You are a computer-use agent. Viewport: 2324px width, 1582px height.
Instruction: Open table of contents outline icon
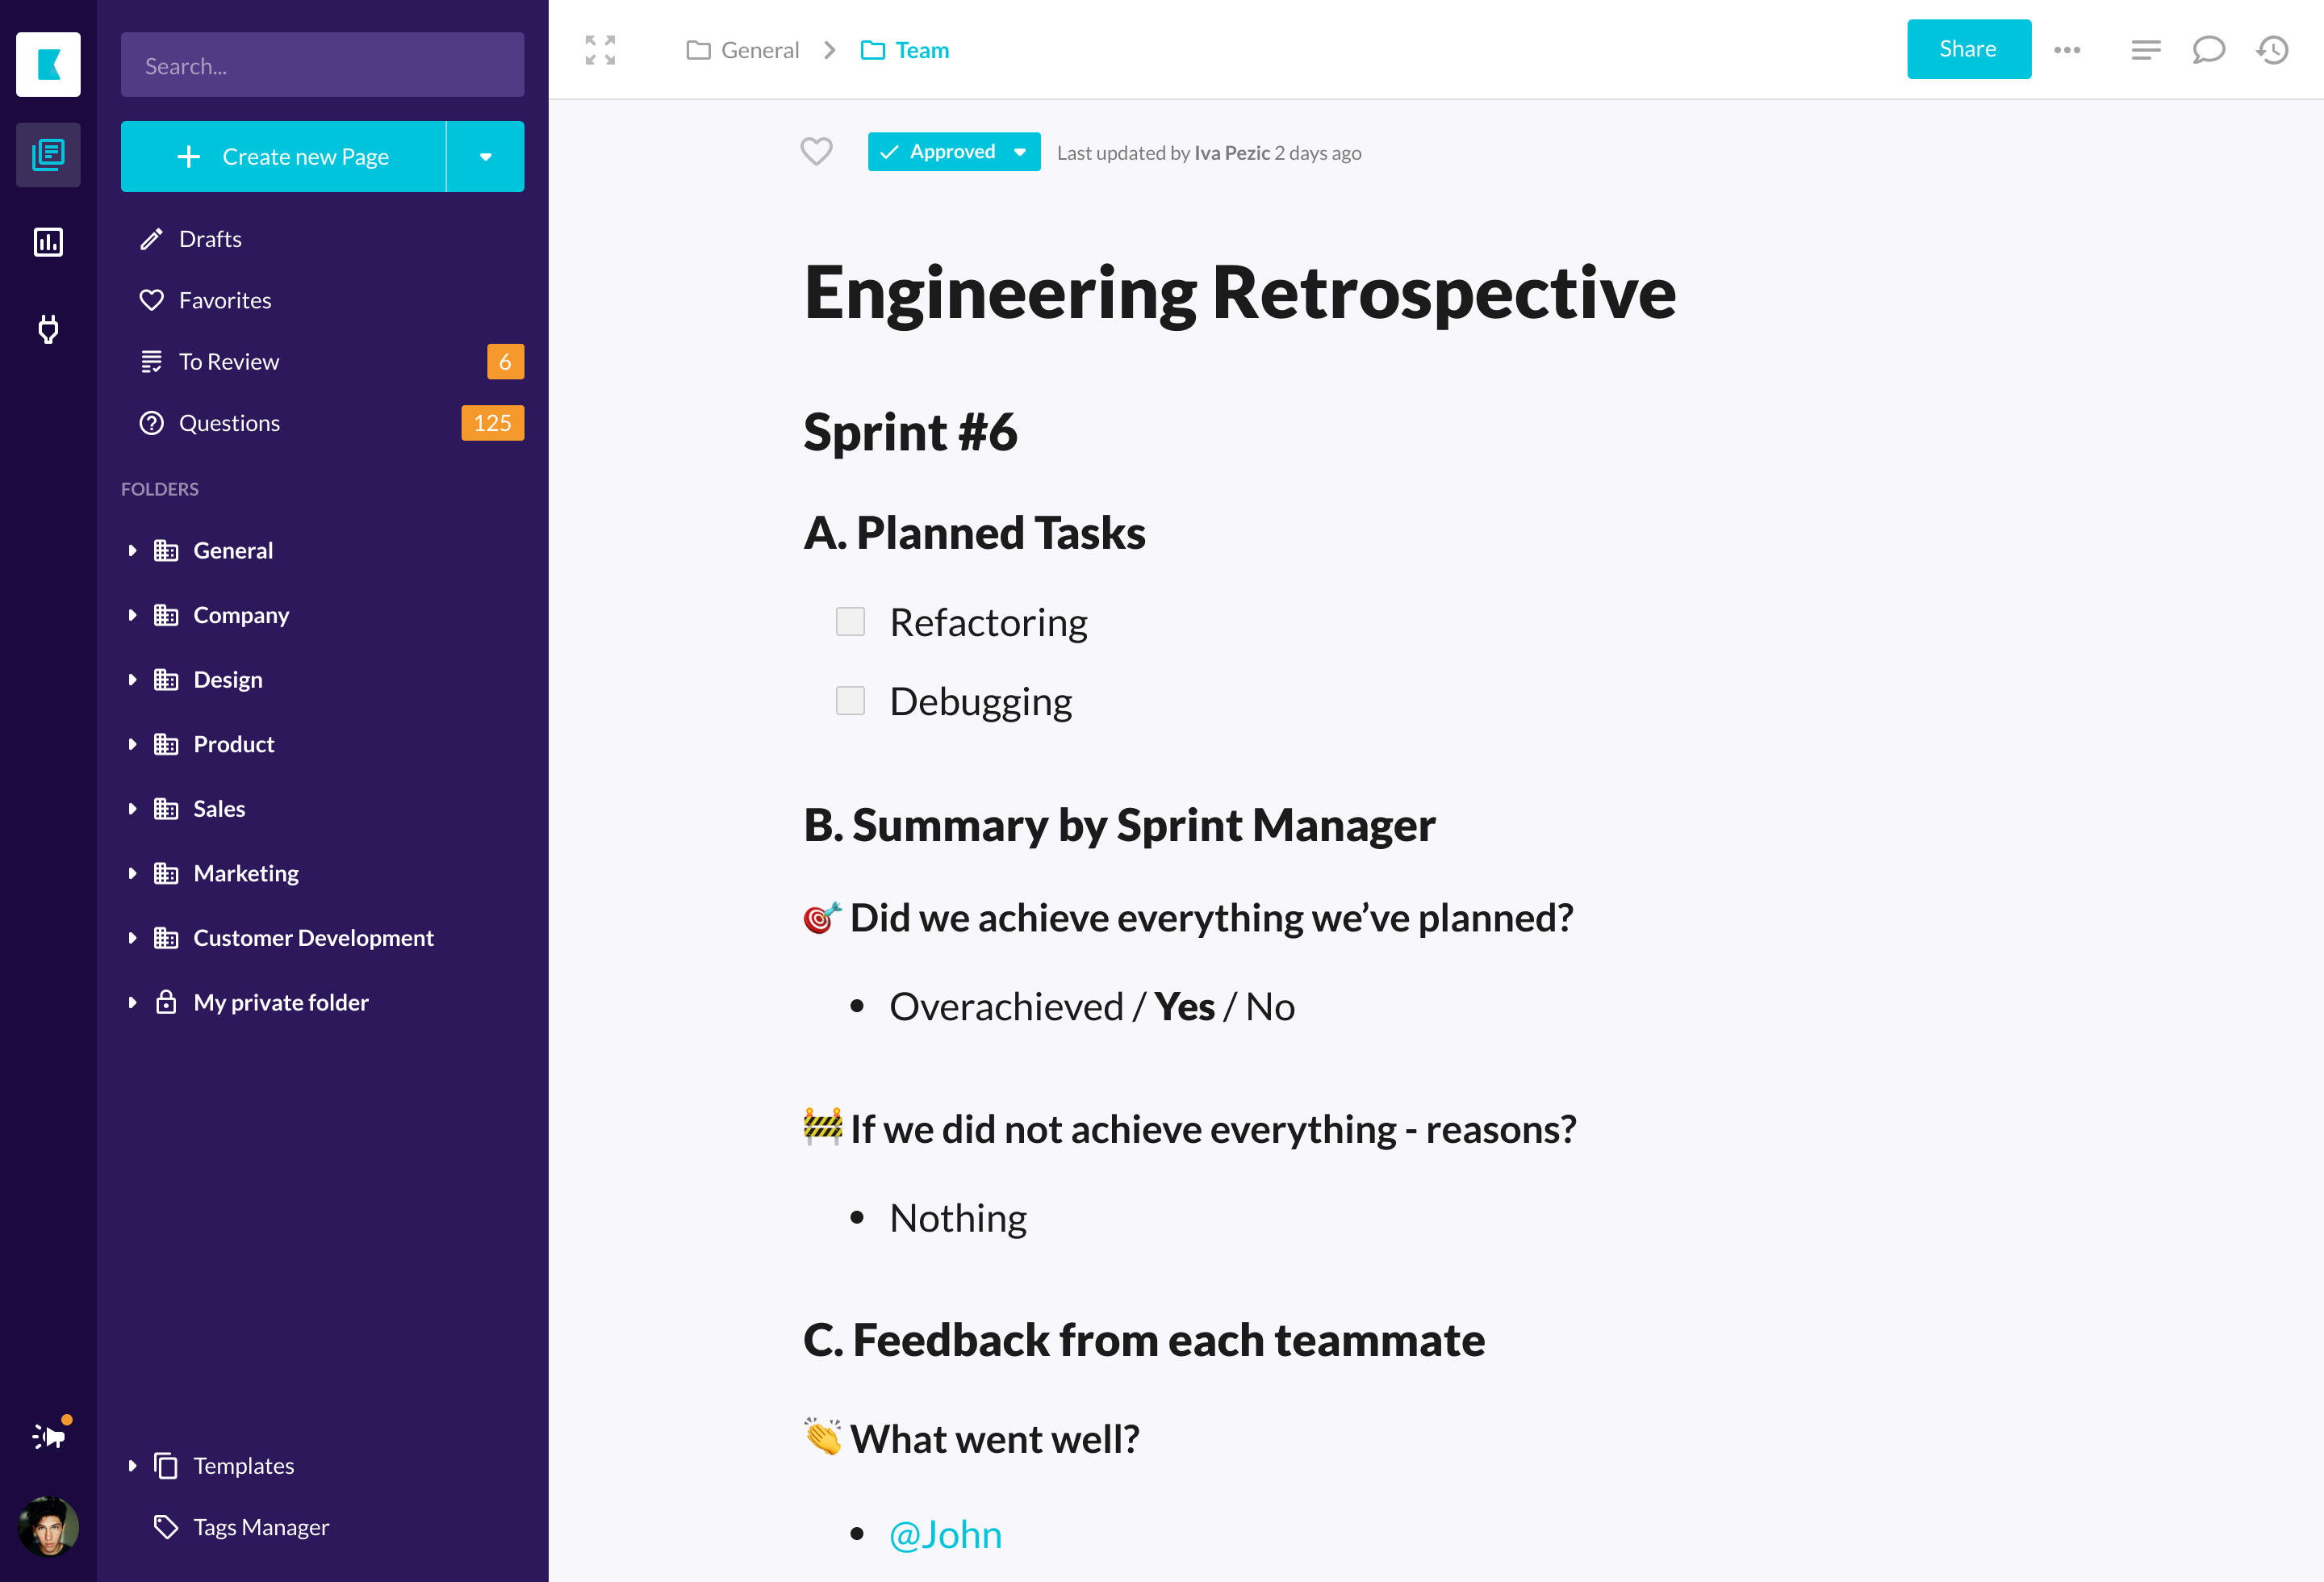2145,50
